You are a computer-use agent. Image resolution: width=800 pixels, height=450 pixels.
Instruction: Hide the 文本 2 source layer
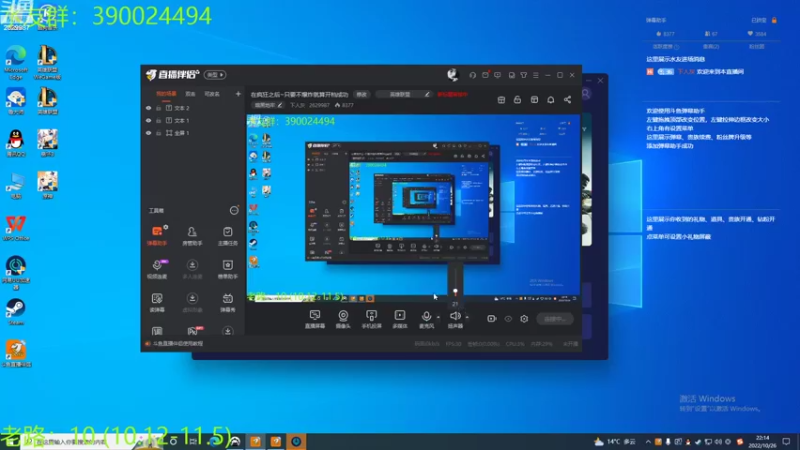point(148,108)
